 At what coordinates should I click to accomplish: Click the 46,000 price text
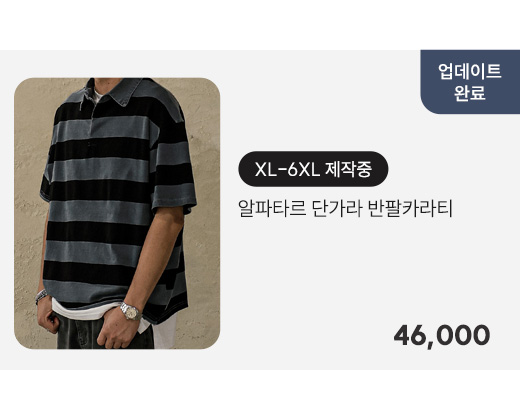(x=442, y=335)
